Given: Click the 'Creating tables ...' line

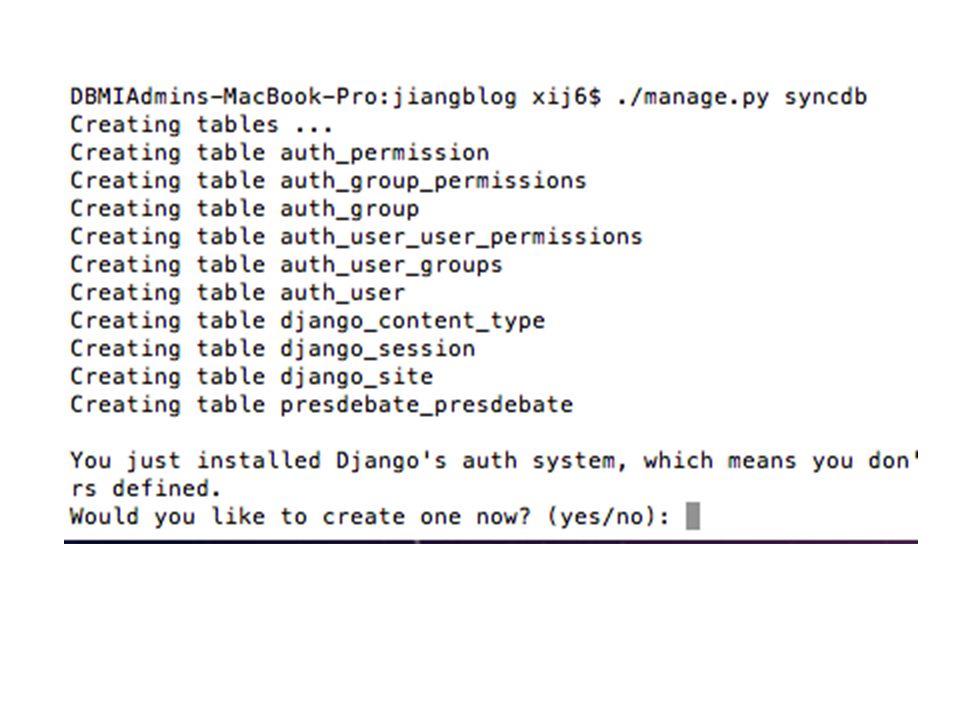Looking at the screenshot, I should coord(201,125).
